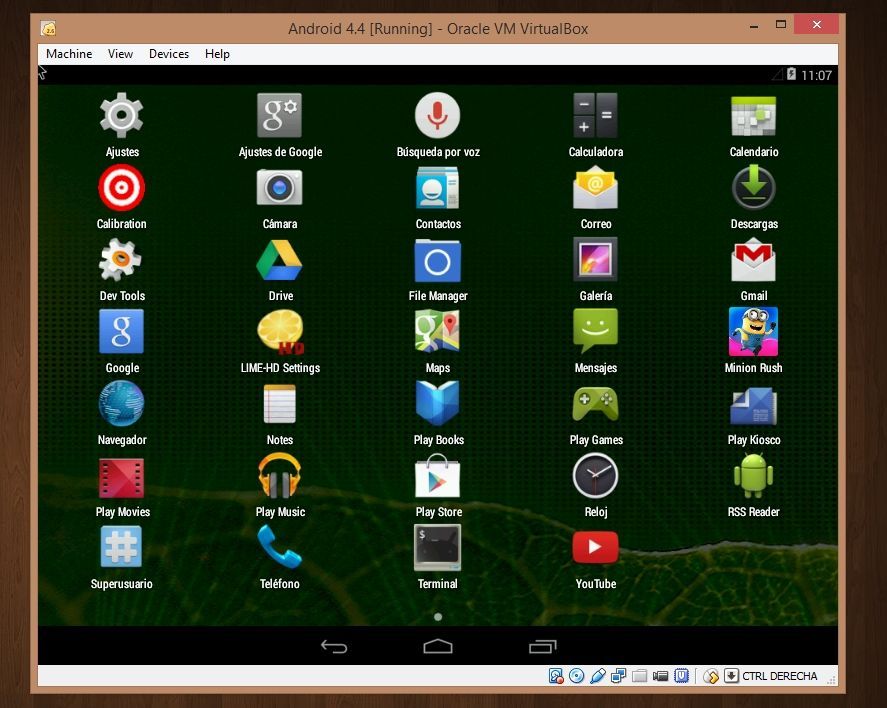This screenshot has height=708, width=887.
Task: Open the Devices menu
Action: point(169,54)
